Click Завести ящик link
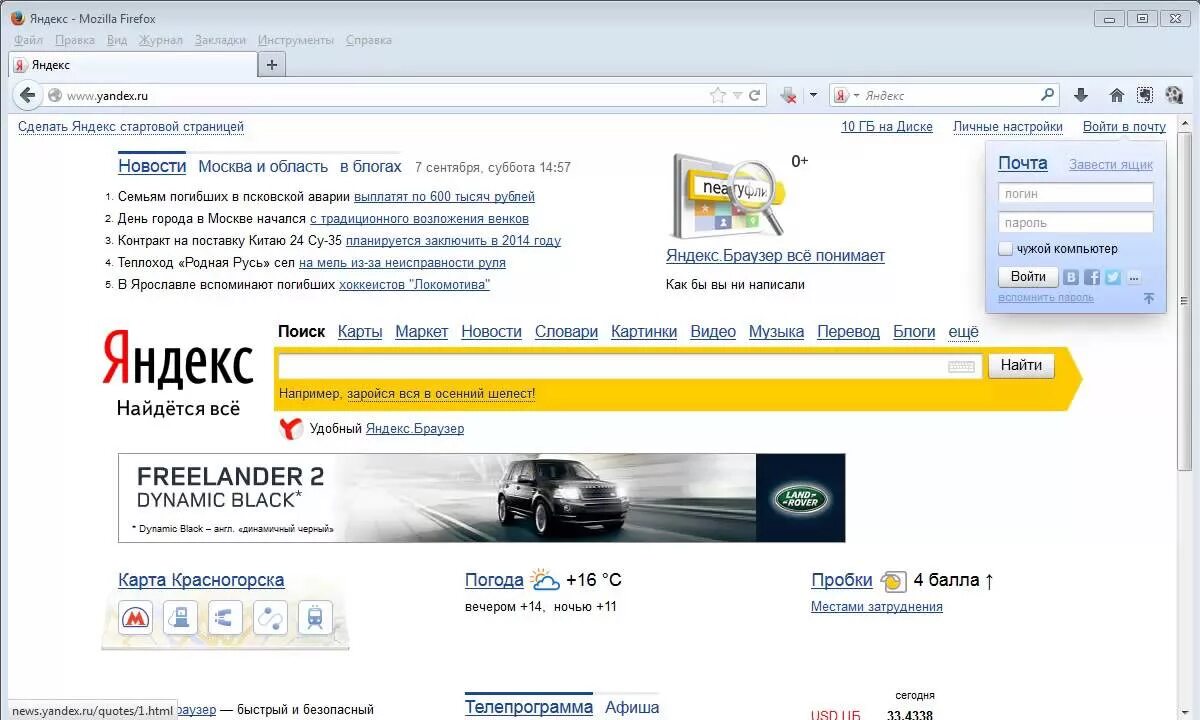 click(1111, 165)
